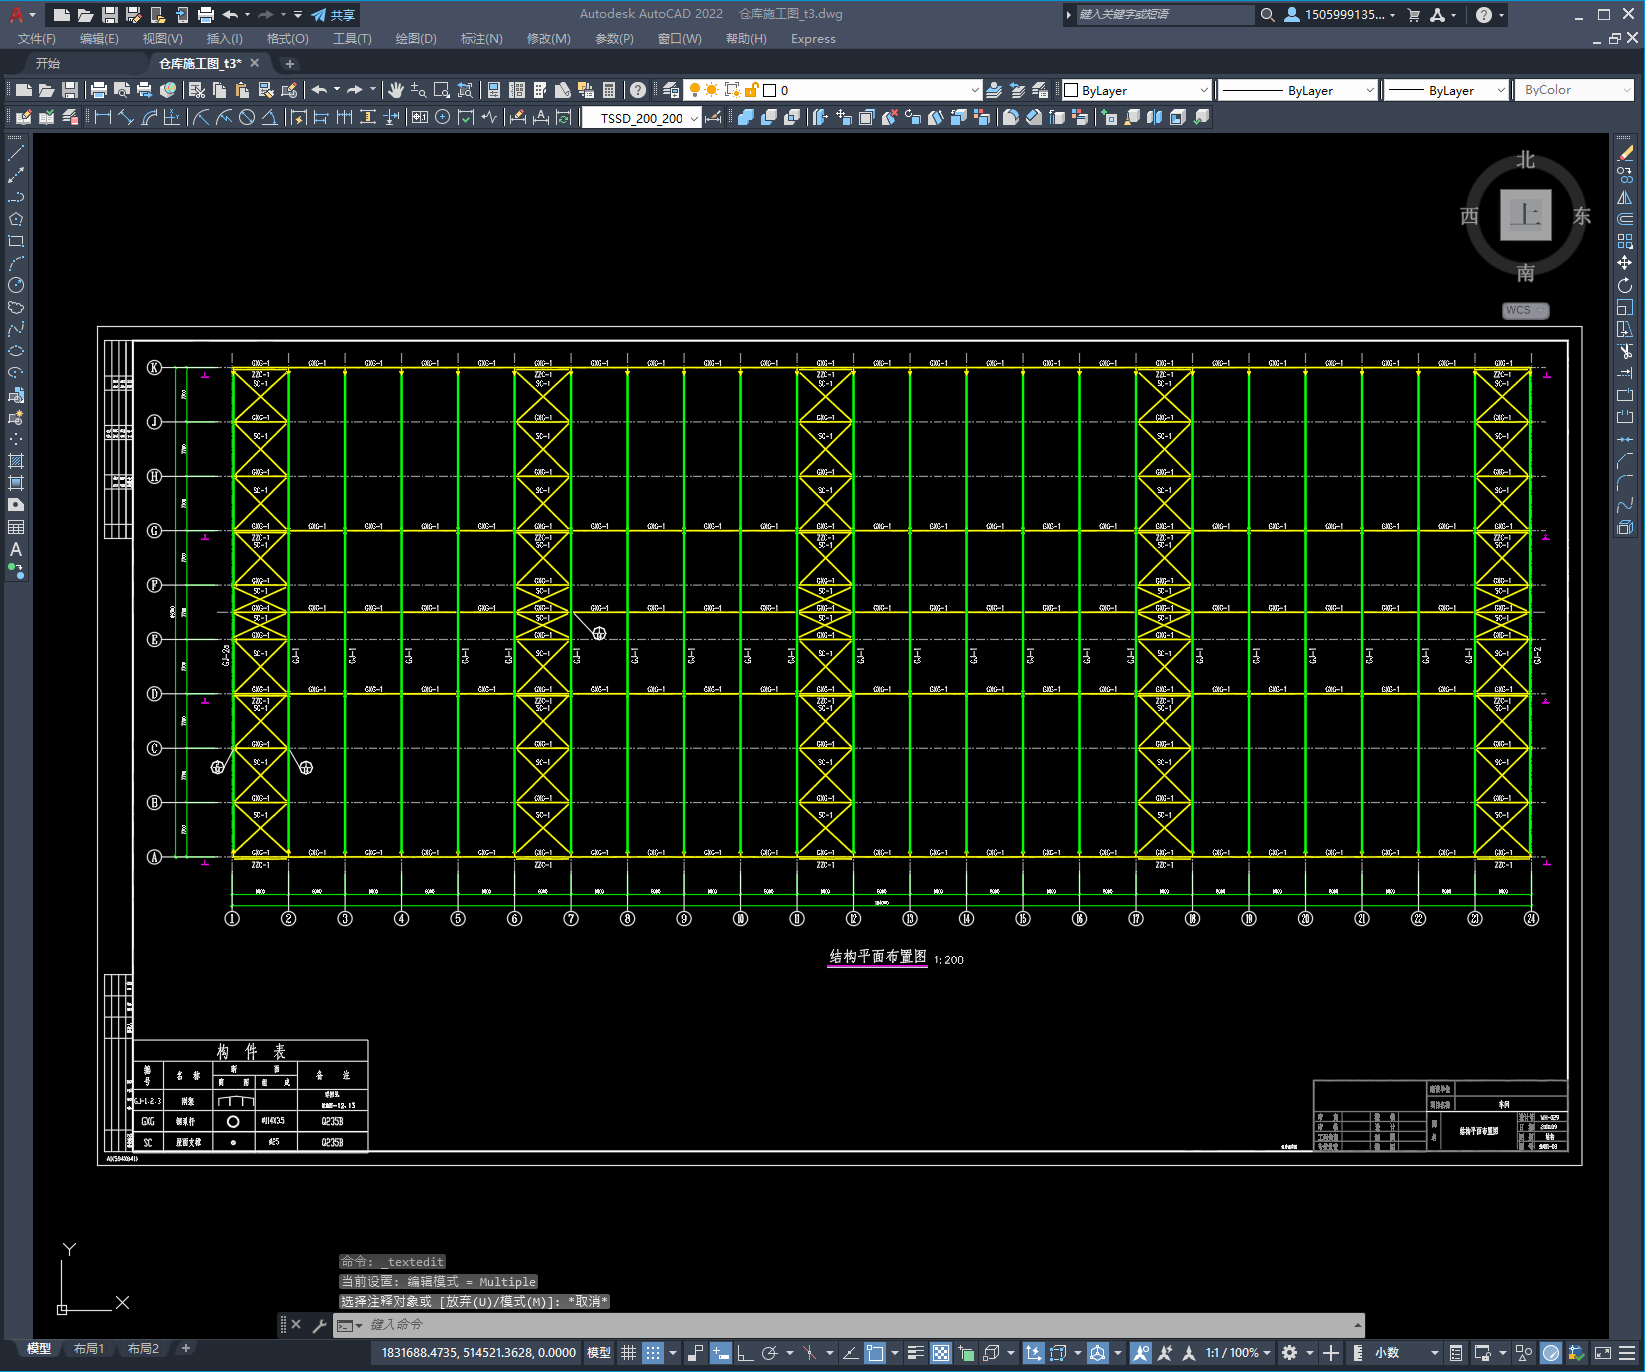Viewport: 1645px width, 1372px height.
Task: Choose the Angular dimension tool
Action: click(x=270, y=117)
